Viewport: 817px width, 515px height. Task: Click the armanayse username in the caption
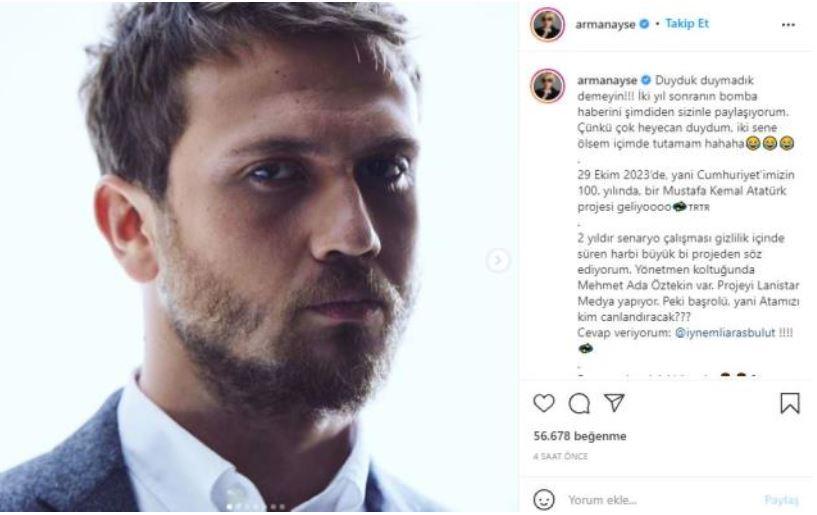(x=607, y=78)
